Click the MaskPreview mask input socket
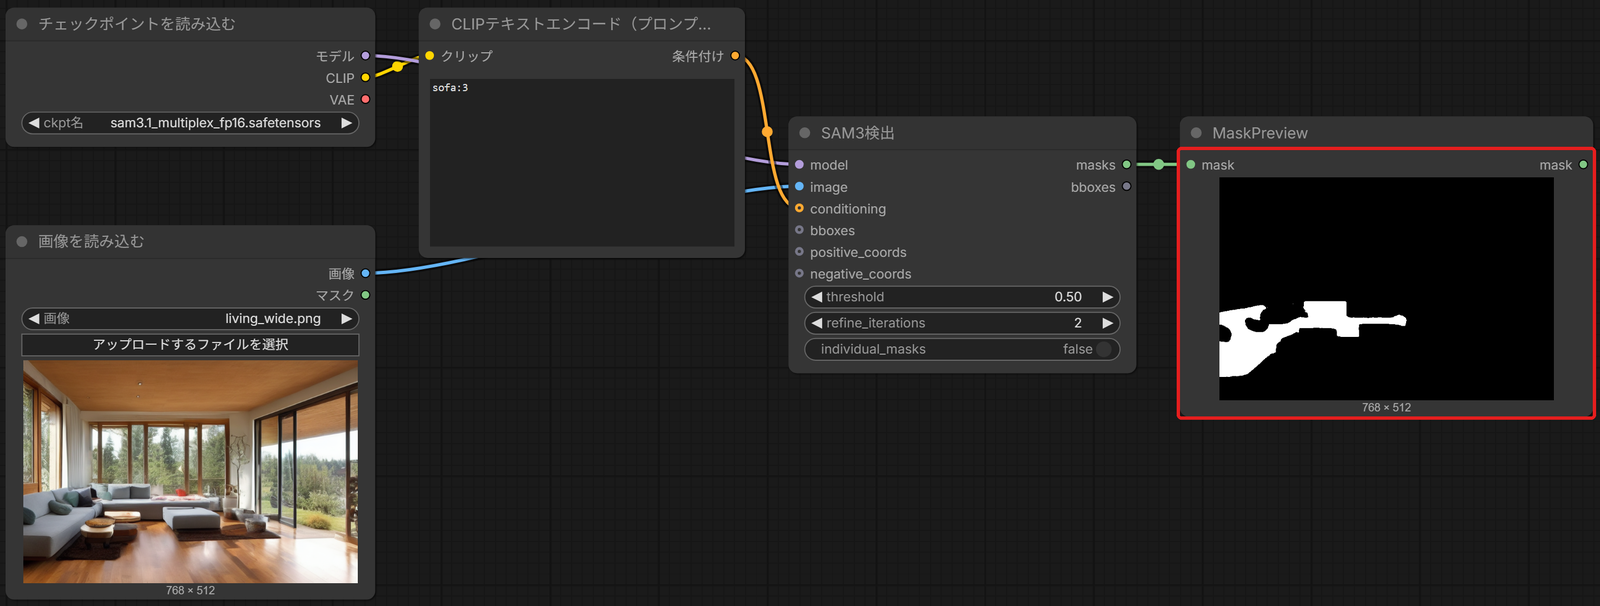 [x=1191, y=165]
